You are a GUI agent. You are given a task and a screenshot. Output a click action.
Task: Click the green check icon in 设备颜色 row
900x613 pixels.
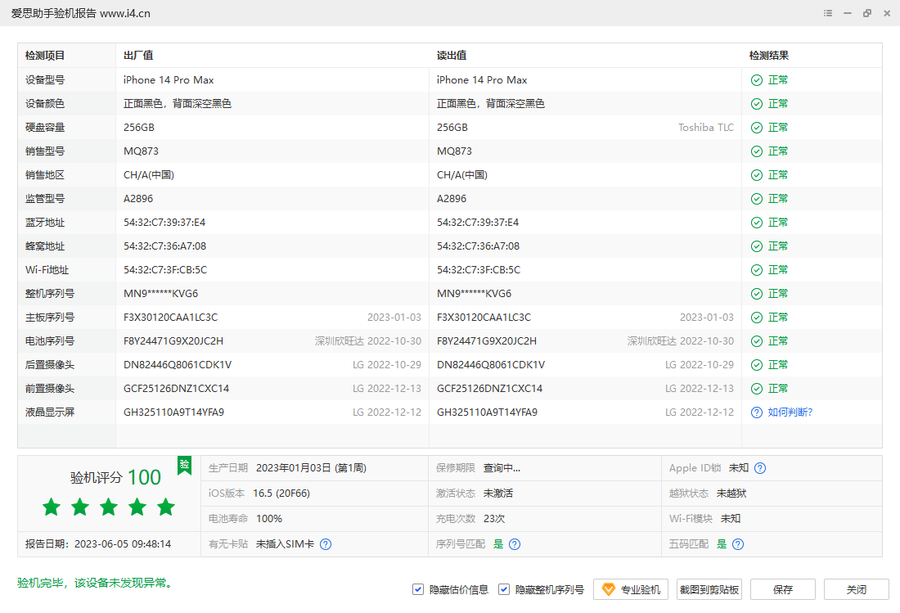pos(757,104)
